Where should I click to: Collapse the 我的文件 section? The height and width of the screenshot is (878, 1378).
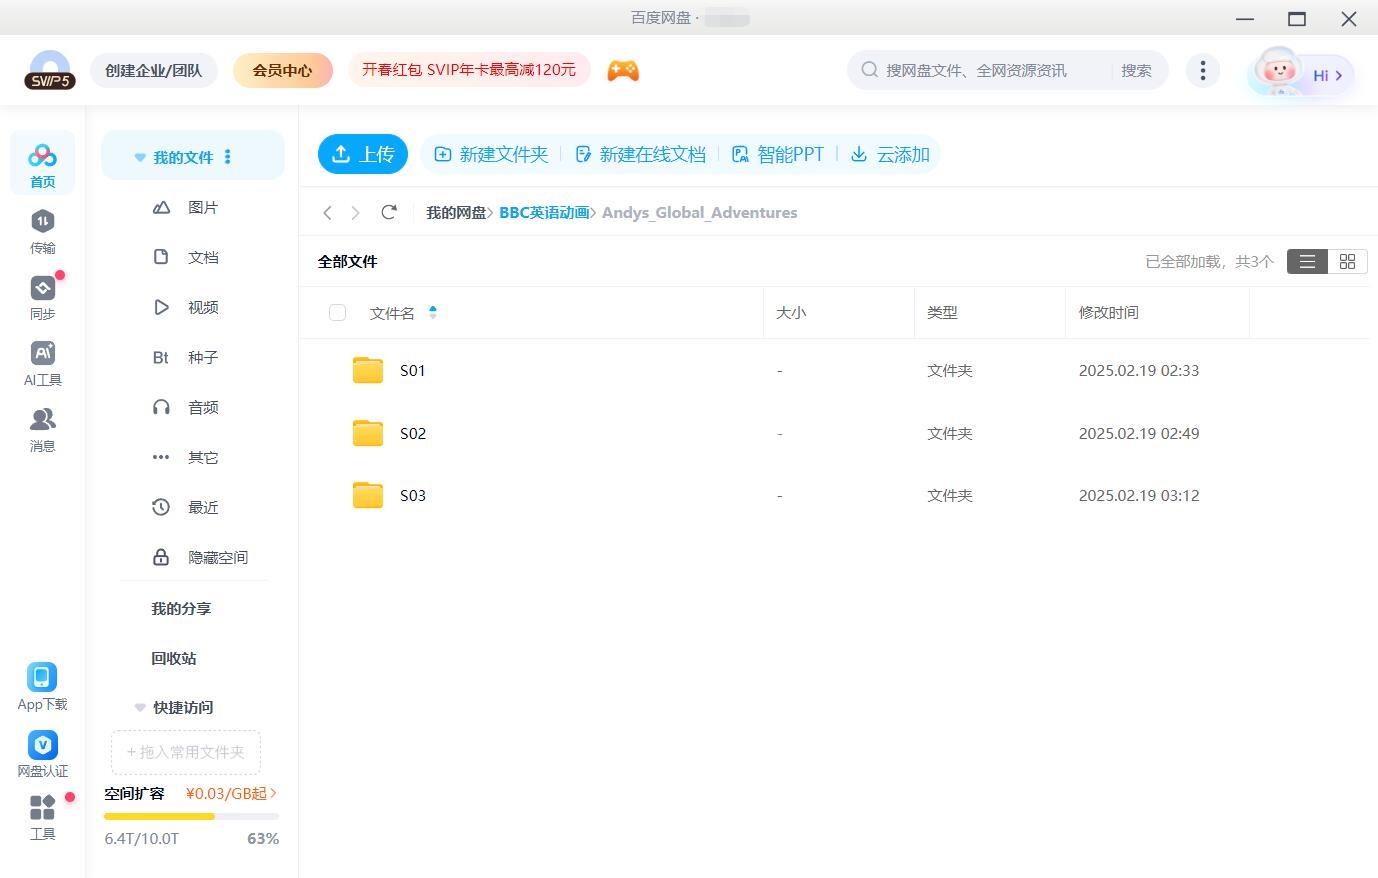point(139,156)
